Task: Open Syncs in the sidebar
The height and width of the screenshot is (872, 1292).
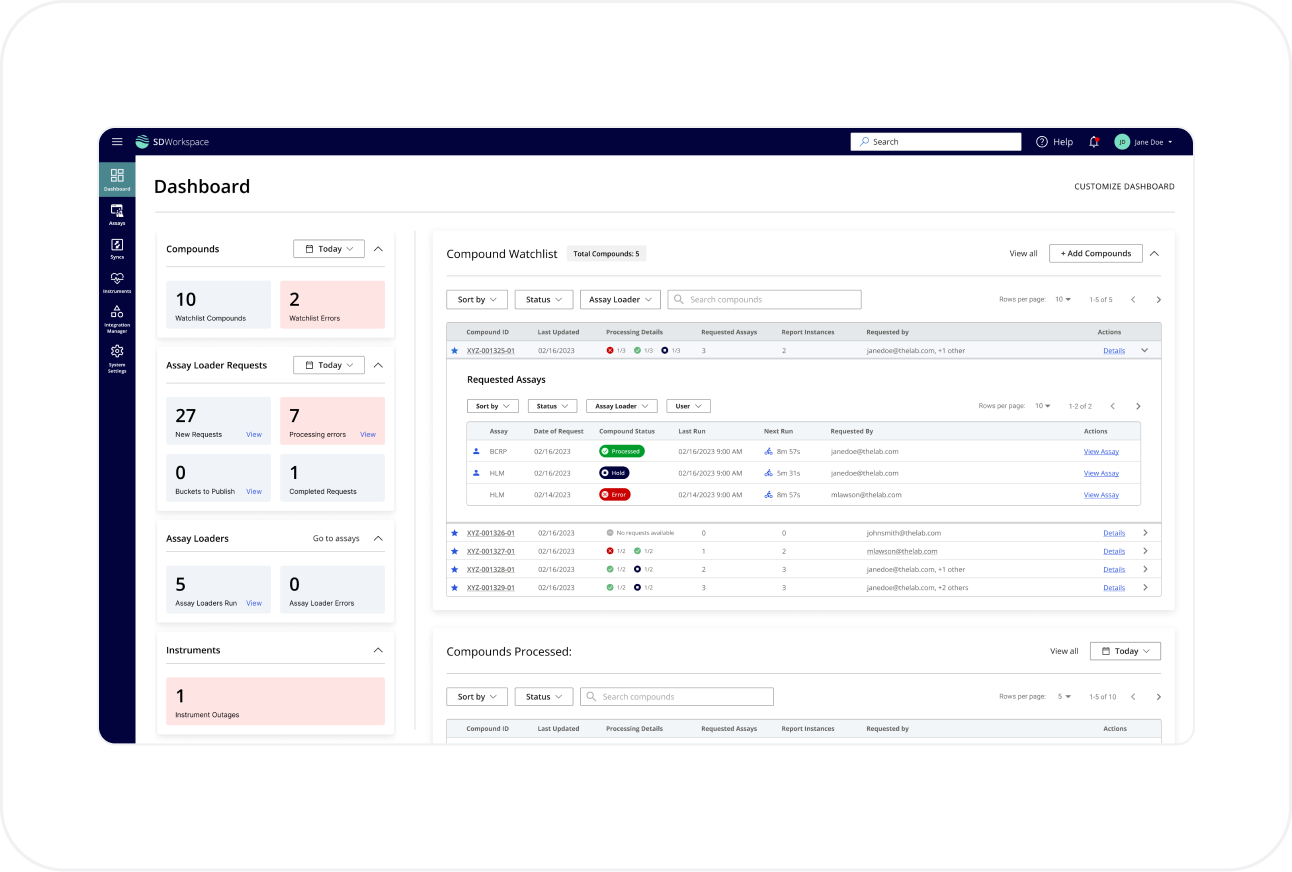Action: (x=117, y=248)
